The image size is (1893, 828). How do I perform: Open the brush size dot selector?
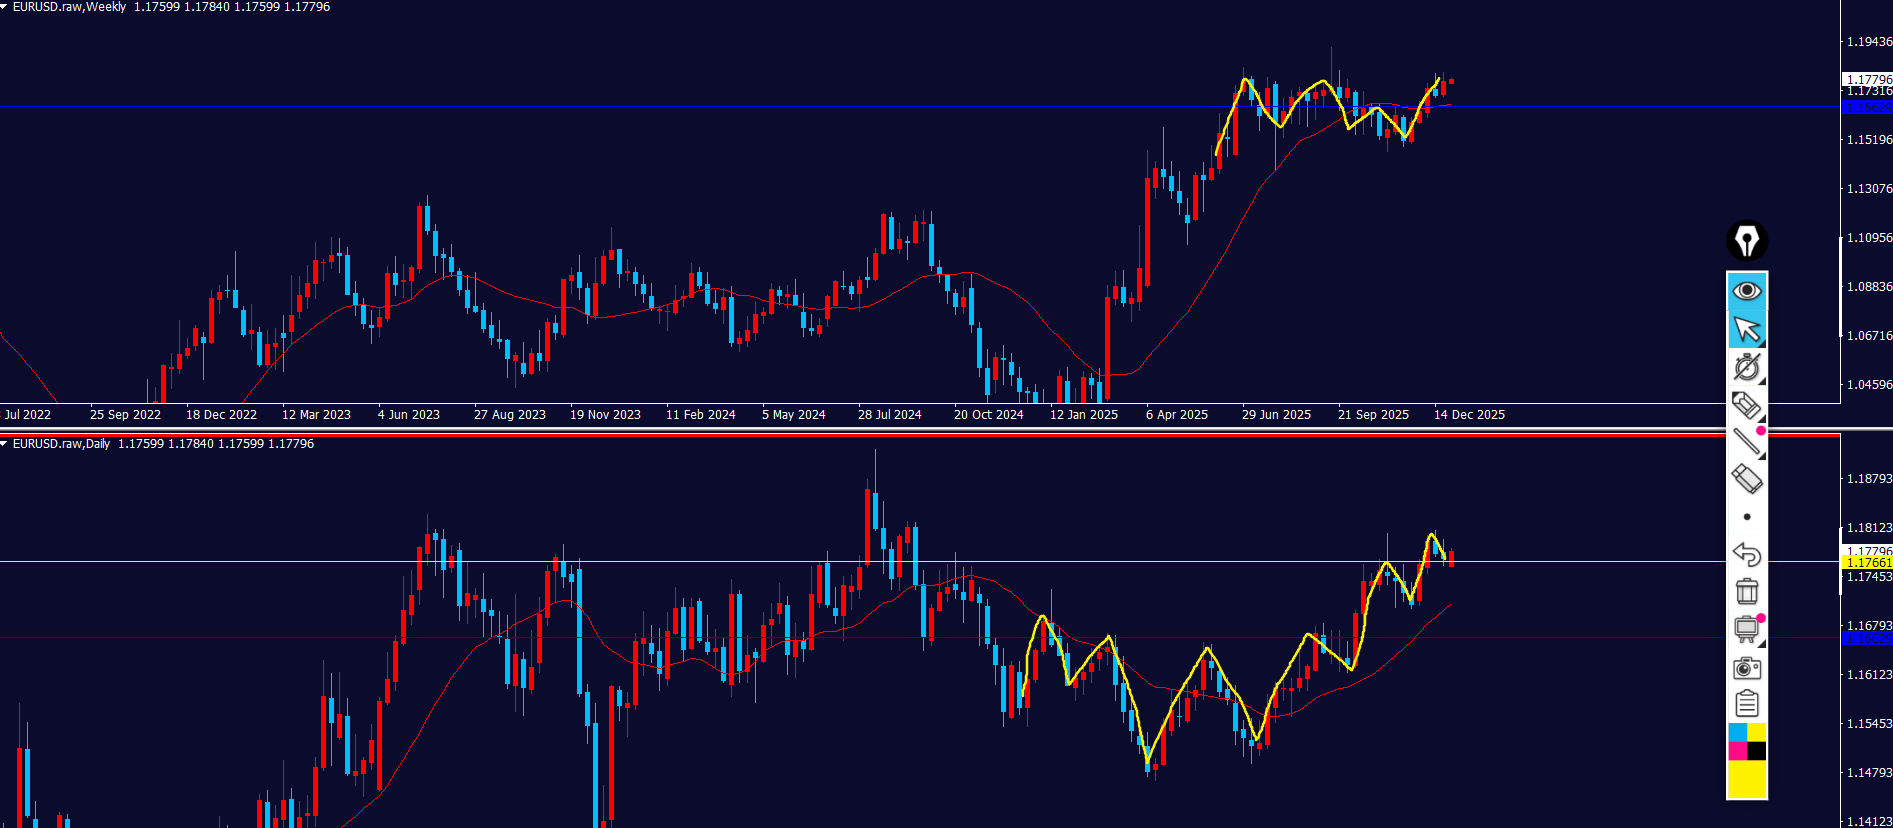tap(1746, 517)
